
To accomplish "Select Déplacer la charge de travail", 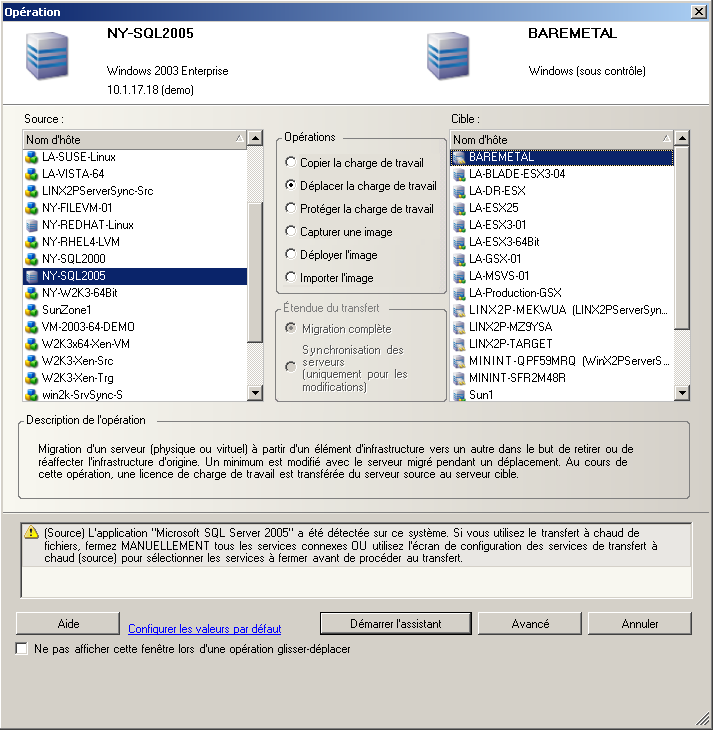I will click(x=291, y=185).
